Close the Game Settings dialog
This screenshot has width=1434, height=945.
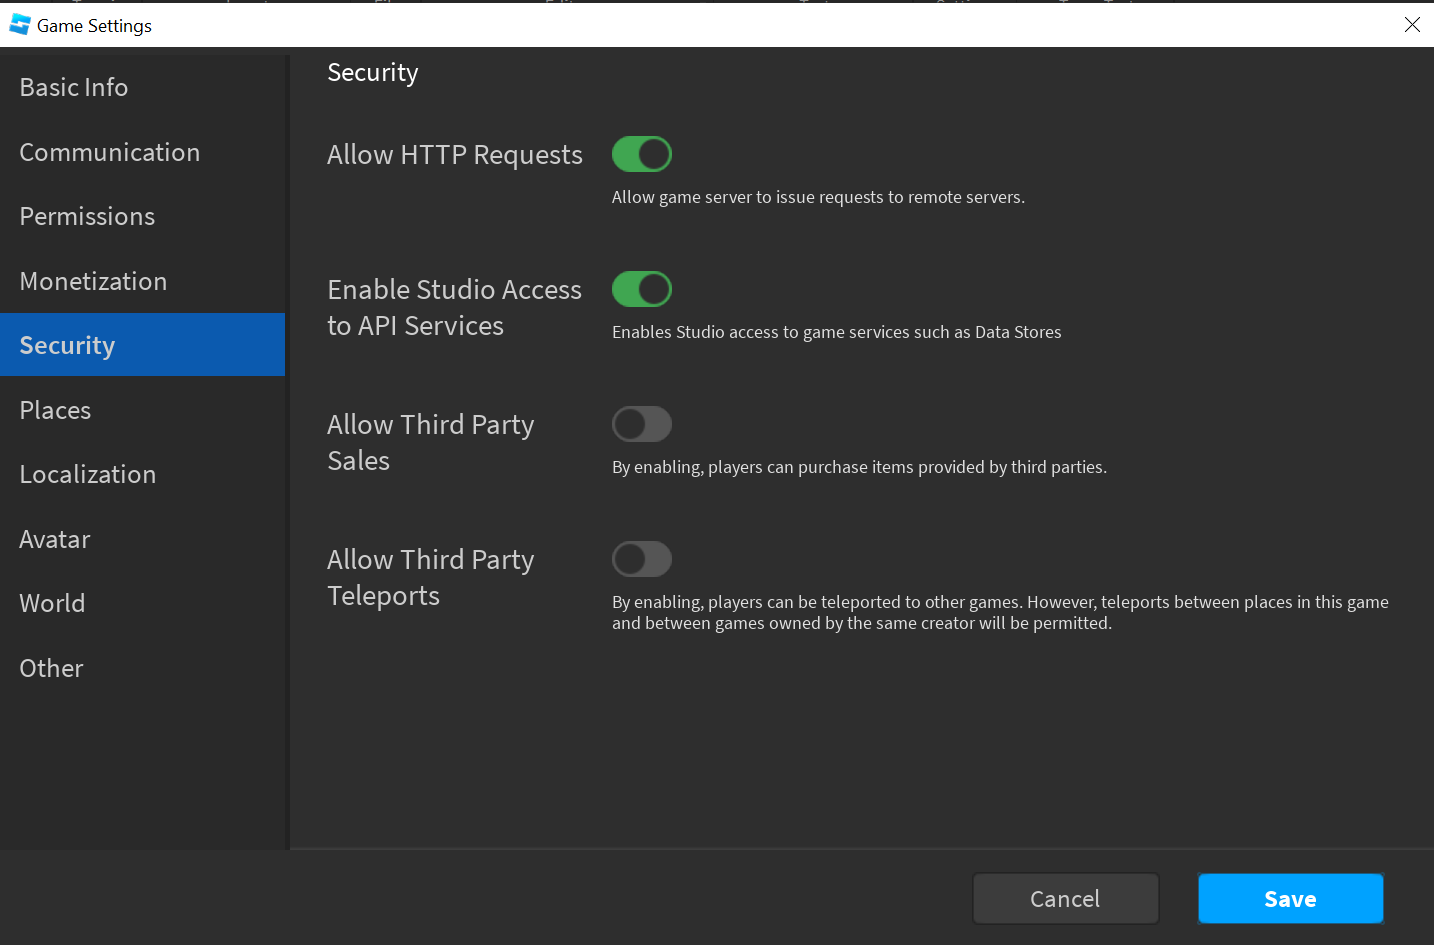point(1412,24)
